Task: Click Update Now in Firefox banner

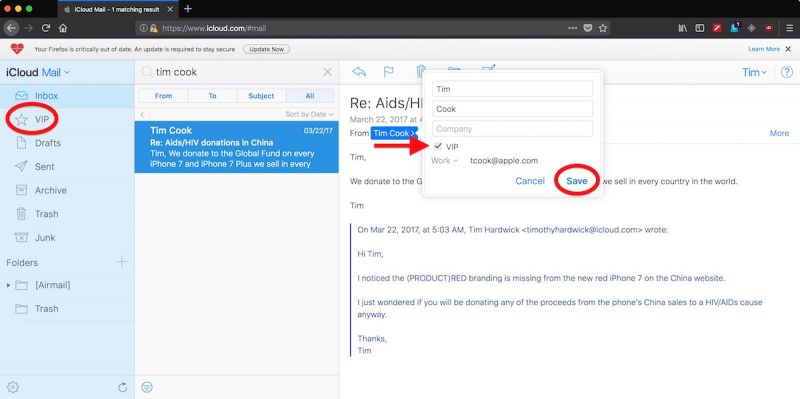Action: [x=266, y=49]
